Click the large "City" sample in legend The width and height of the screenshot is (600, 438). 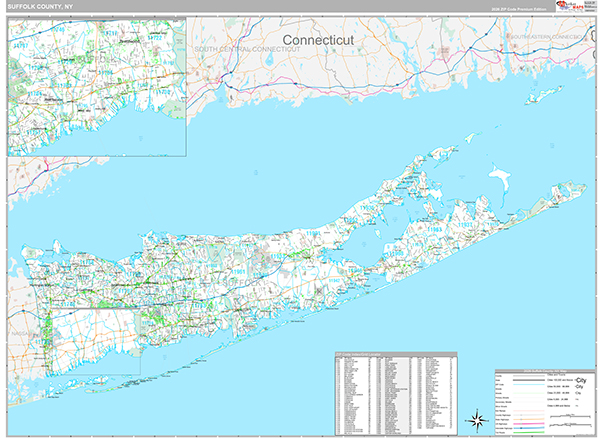tap(581, 380)
